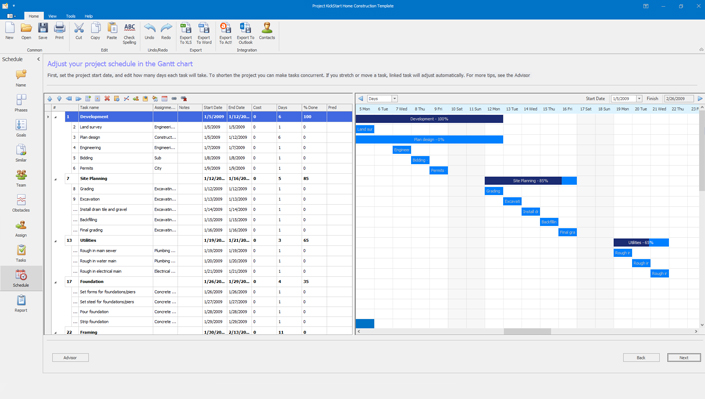
Task: Click the Finish date field
Action: (x=678, y=99)
